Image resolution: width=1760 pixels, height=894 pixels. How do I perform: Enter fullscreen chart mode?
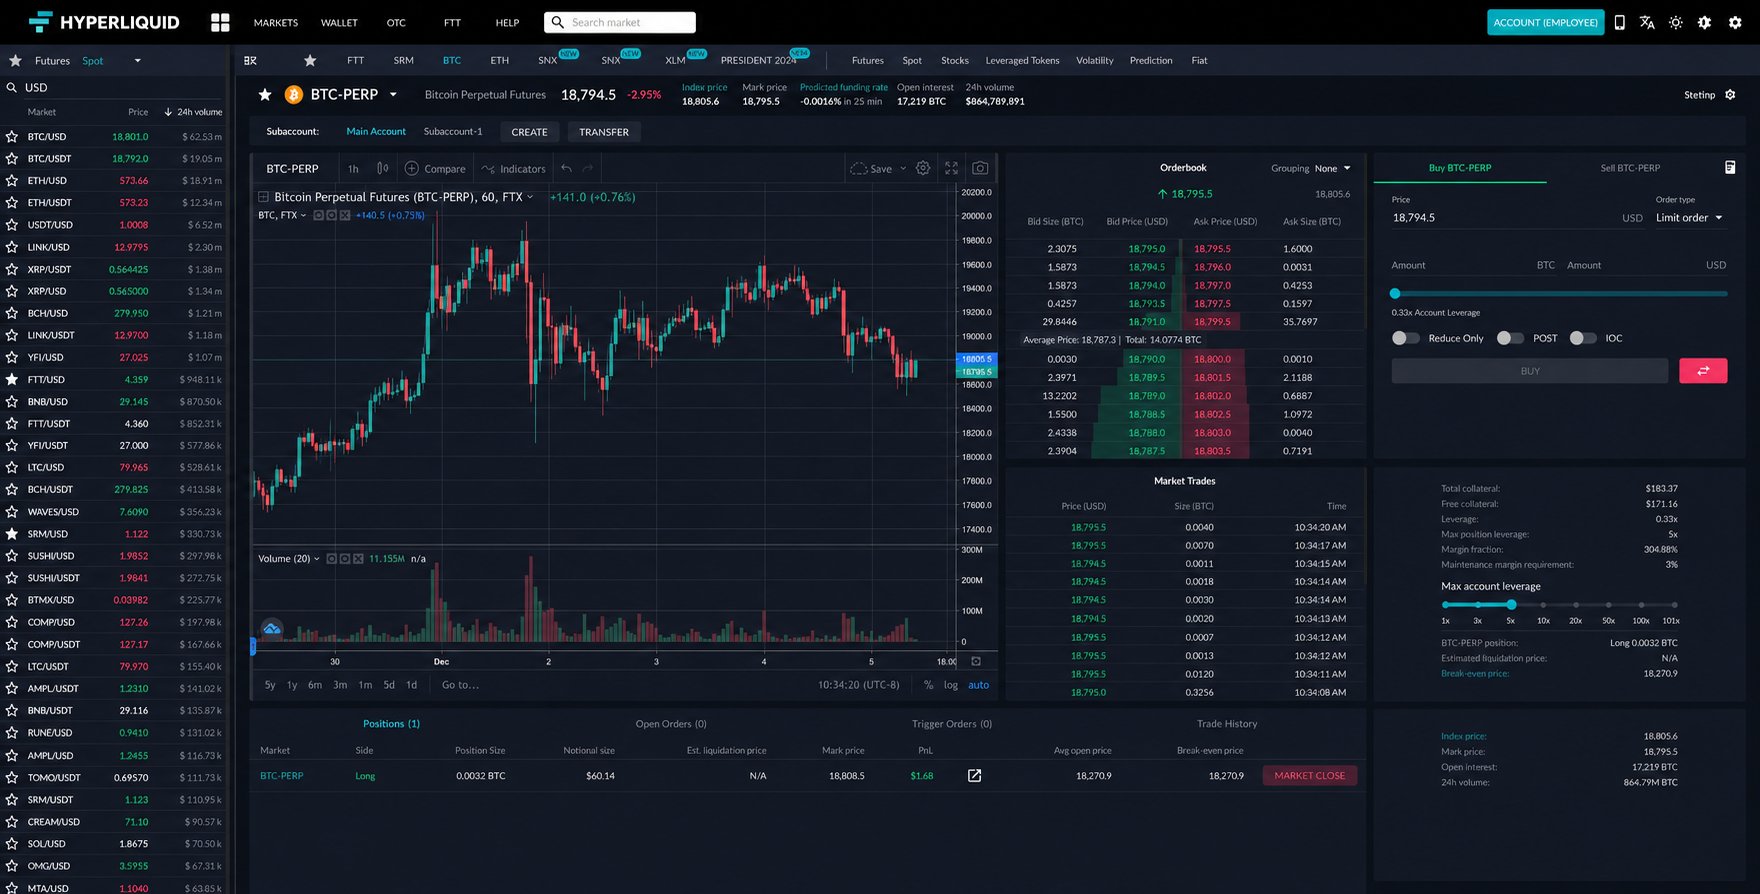[x=951, y=168]
